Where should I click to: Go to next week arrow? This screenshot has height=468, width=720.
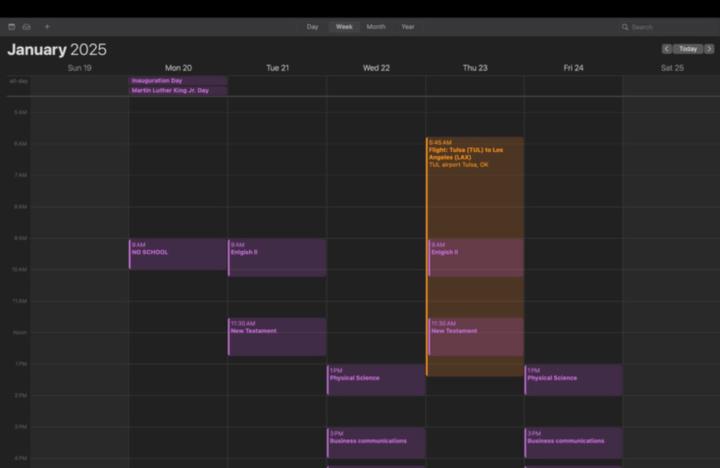709,49
